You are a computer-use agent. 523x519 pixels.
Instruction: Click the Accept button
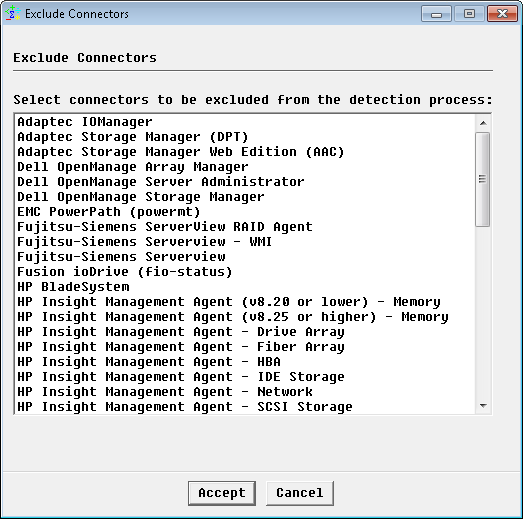[222, 493]
